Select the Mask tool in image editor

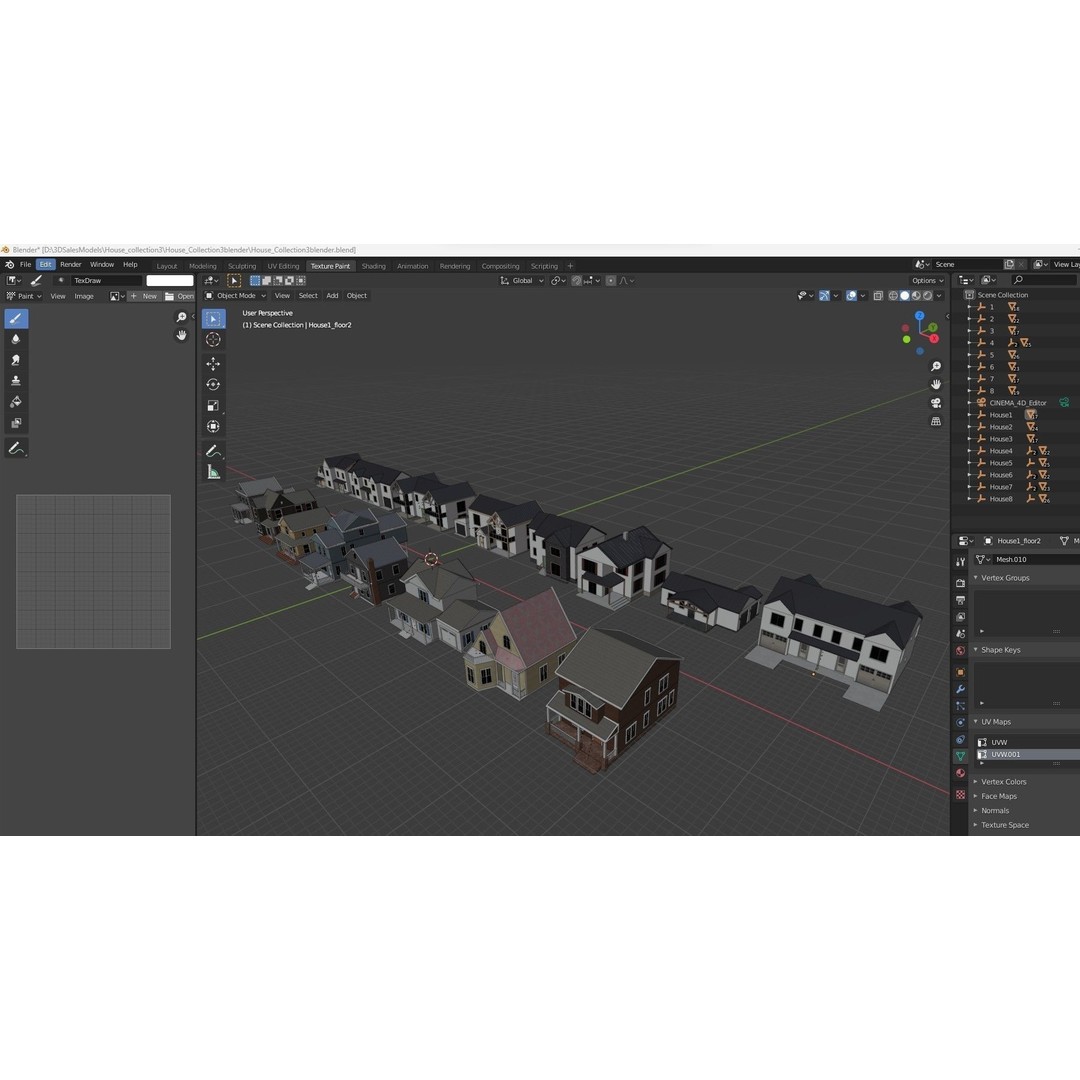(16, 423)
